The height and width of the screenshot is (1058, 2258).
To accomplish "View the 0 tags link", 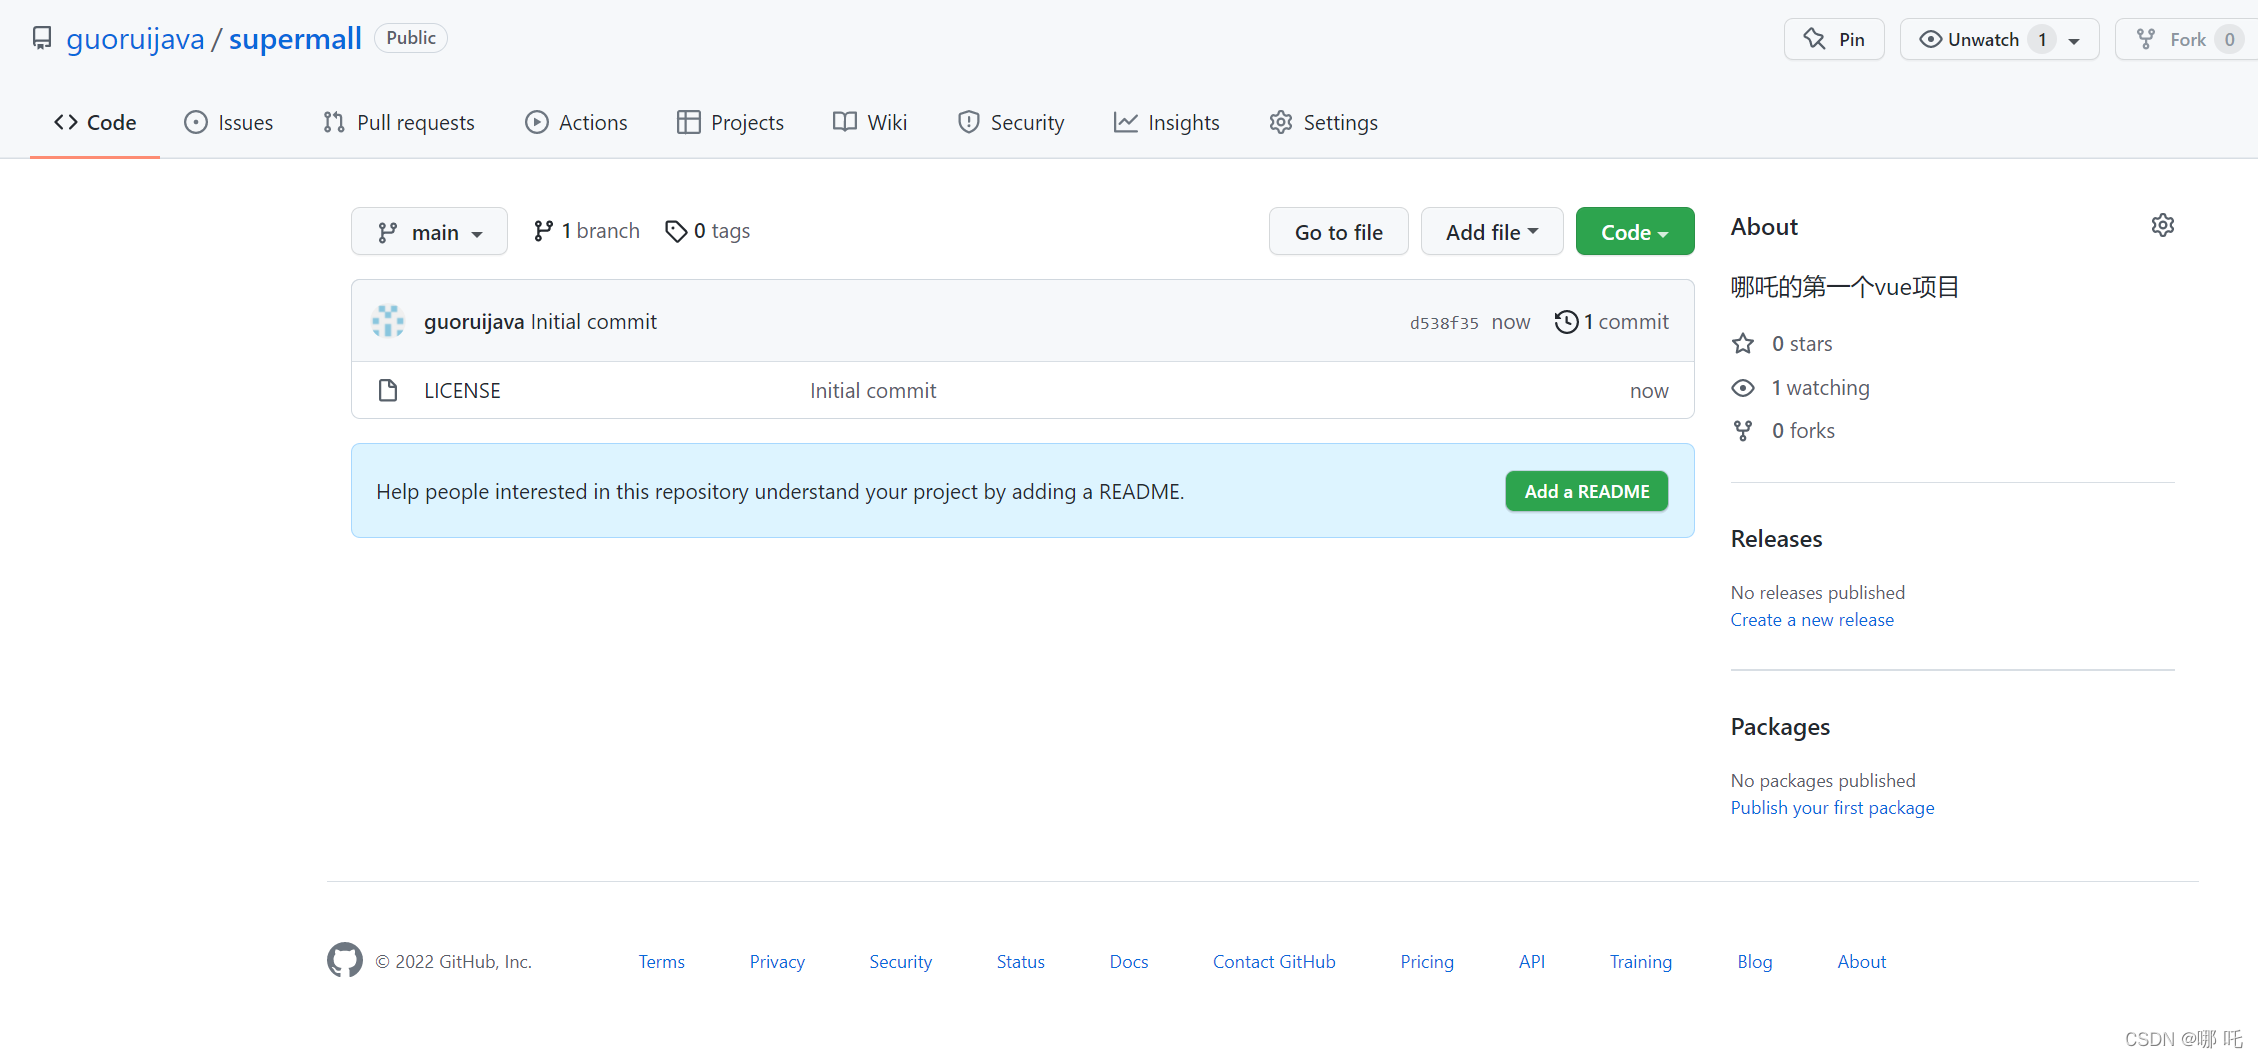I will click(x=708, y=231).
